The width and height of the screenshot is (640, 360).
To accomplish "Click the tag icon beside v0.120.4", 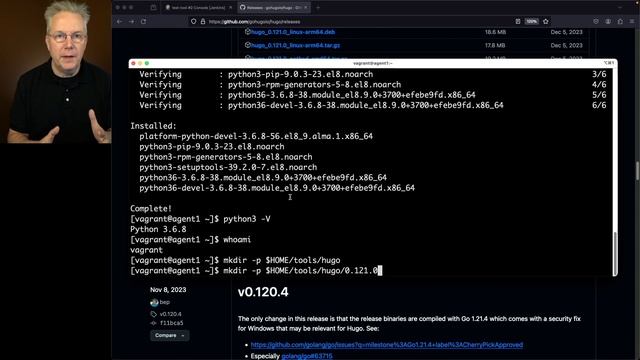I will coord(153,314).
